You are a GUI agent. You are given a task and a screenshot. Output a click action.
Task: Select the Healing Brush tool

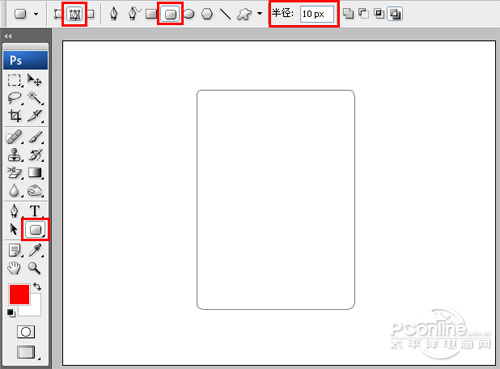(15, 137)
